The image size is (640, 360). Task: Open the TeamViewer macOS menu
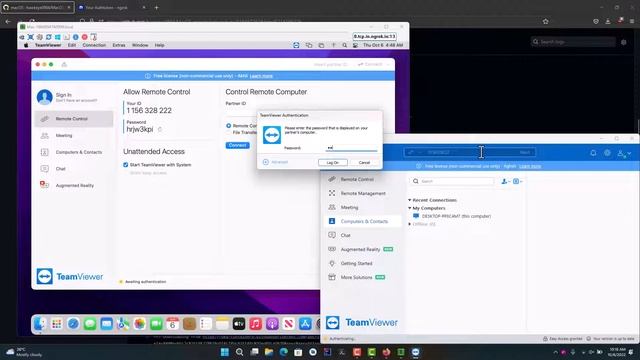[48, 45]
